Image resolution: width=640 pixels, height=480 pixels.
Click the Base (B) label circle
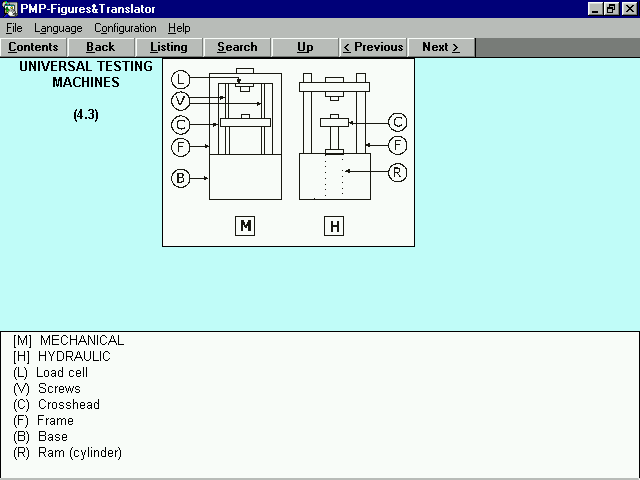point(181,179)
